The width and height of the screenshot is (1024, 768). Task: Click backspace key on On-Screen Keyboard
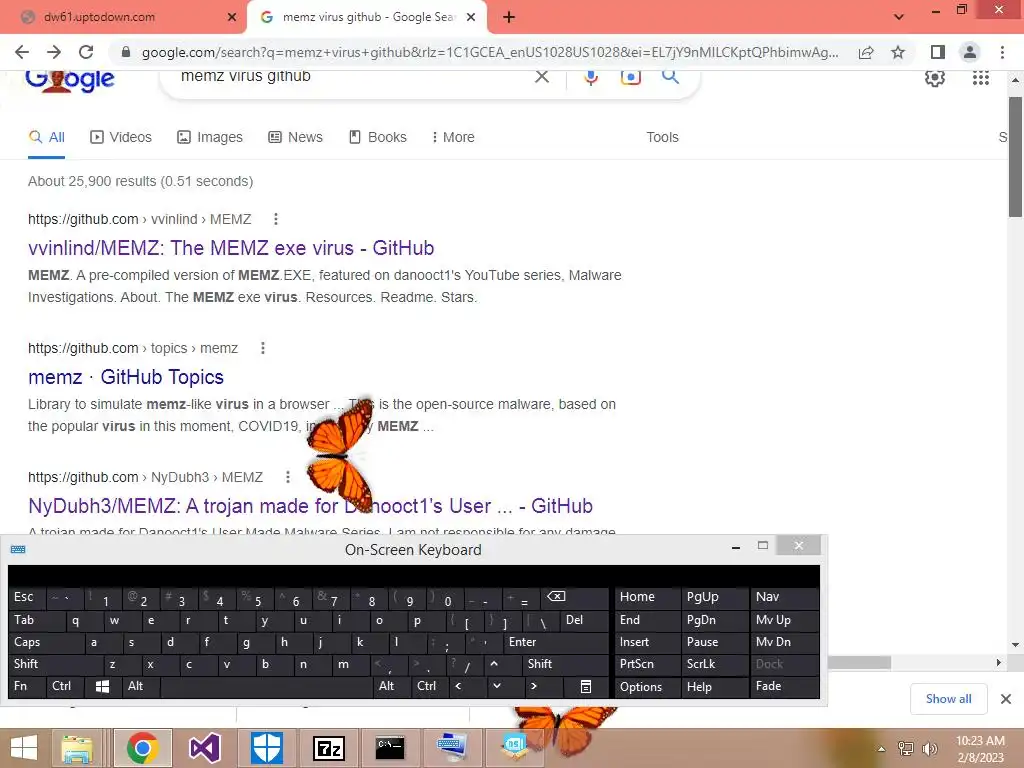tap(575, 597)
